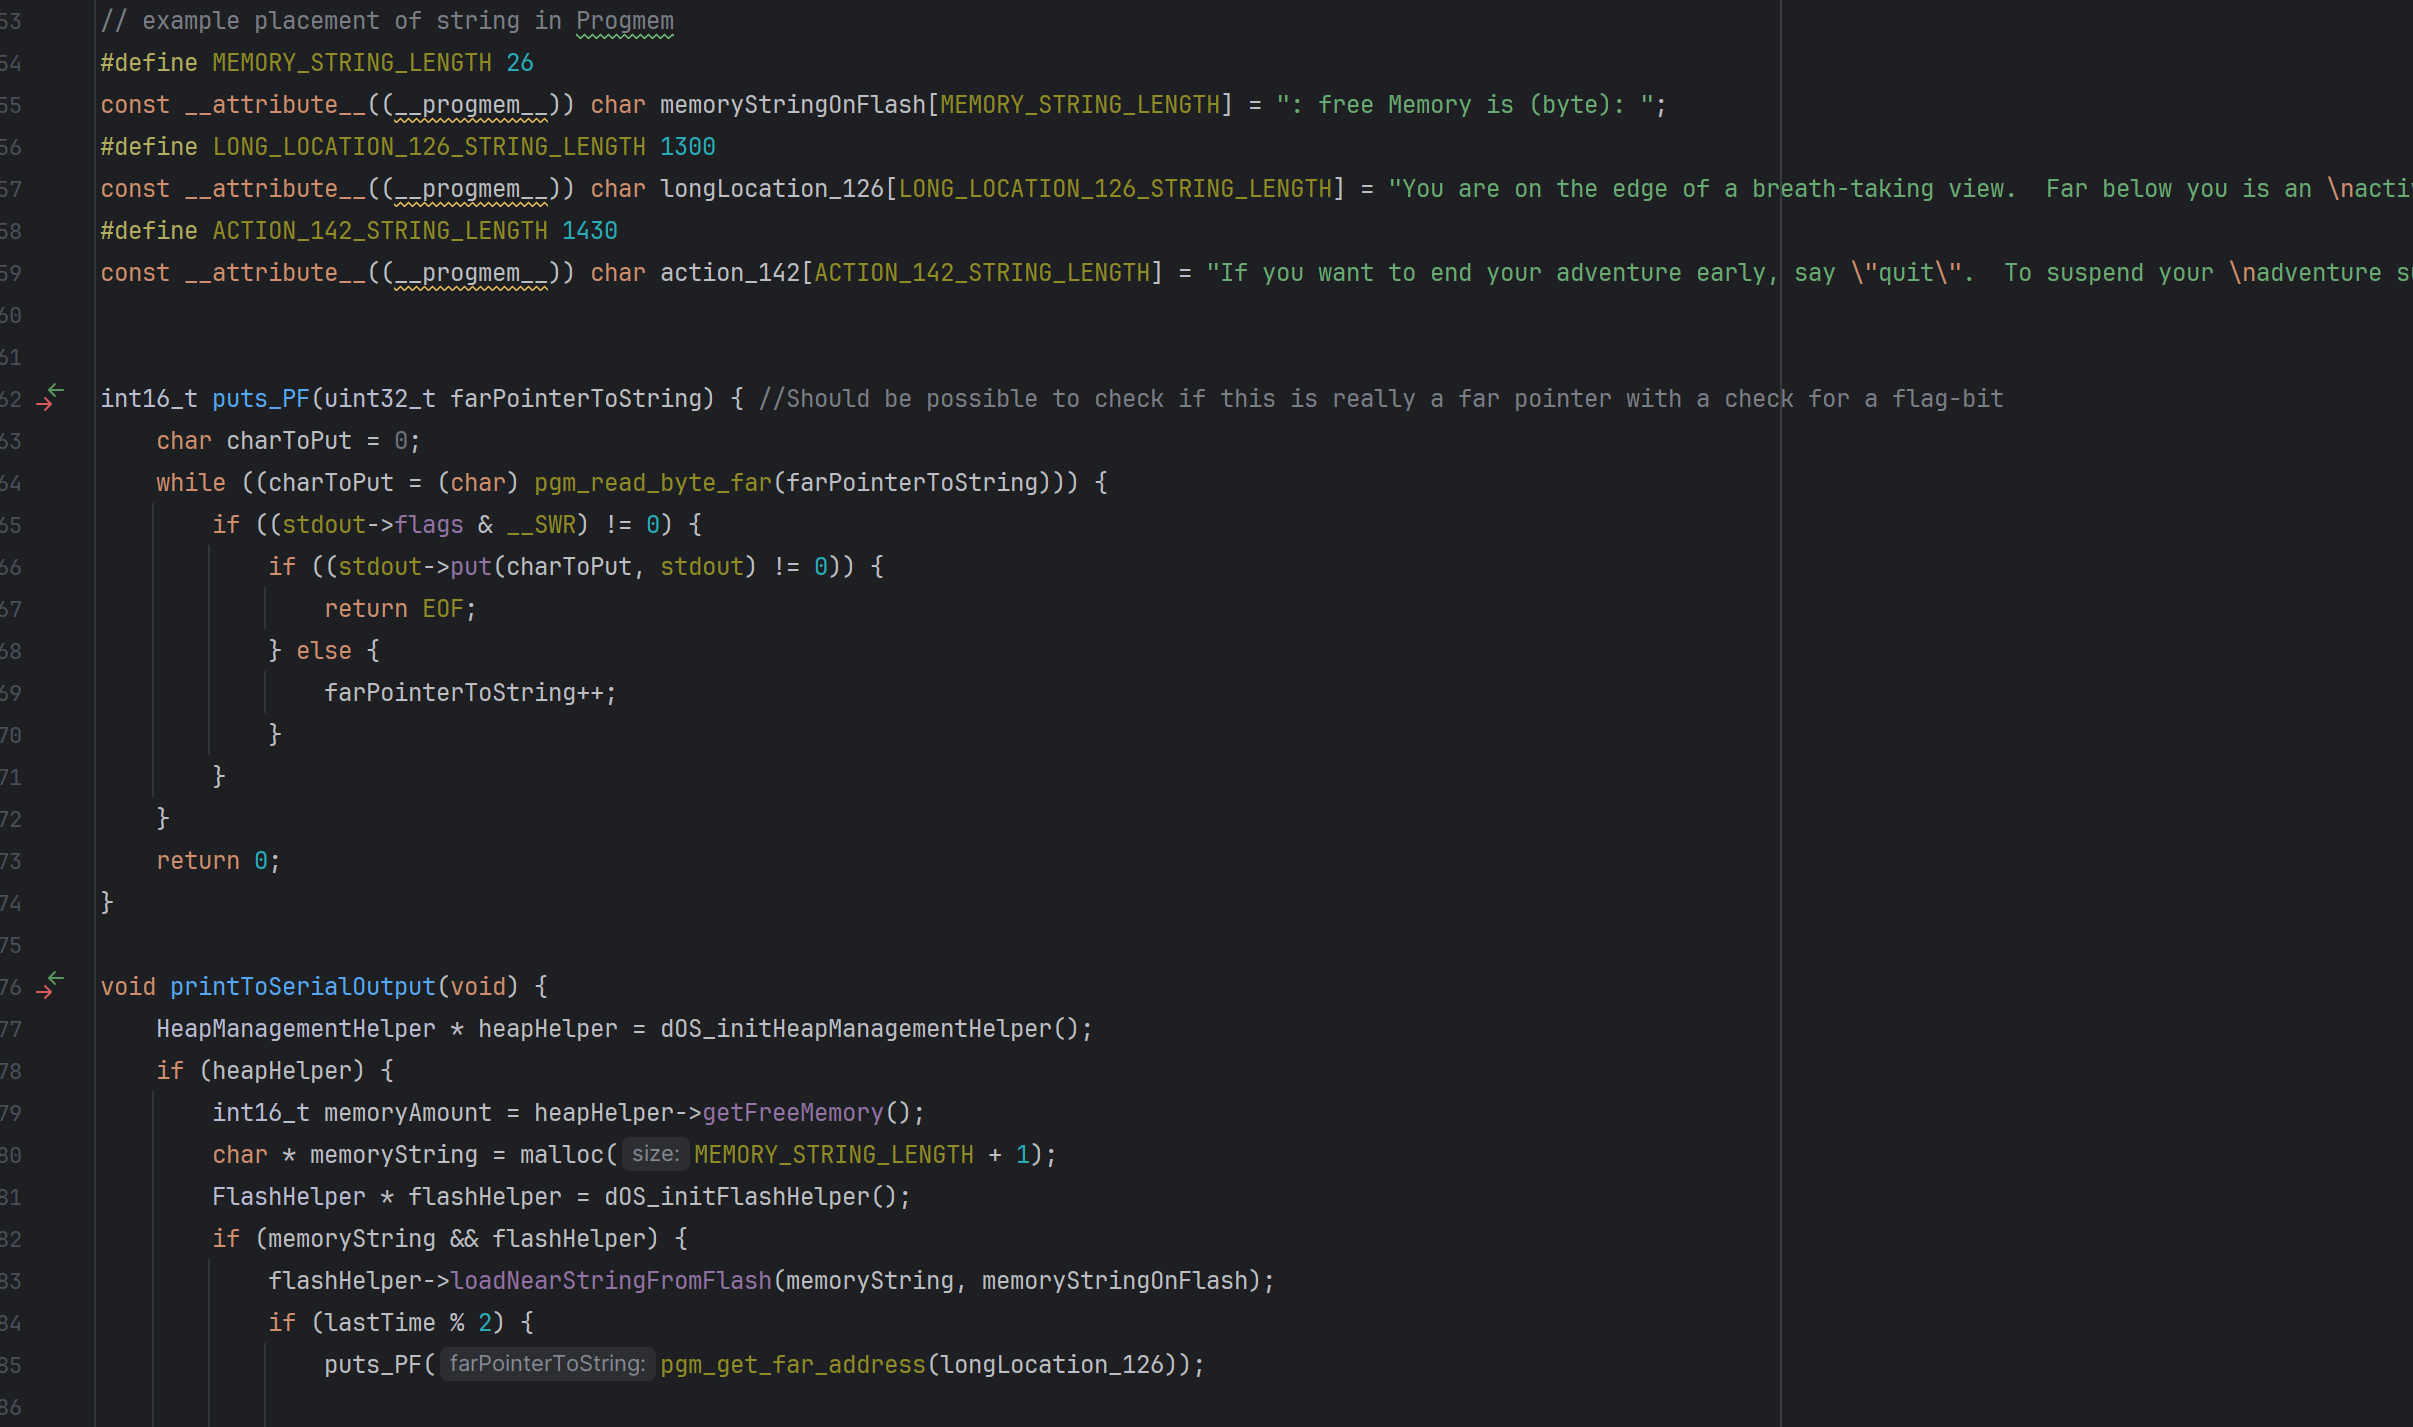Click the puts_PF function name definition
Image resolution: width=2413 pixels, height=1427 pixels.
pyautogui.click(x=260, y=398)
